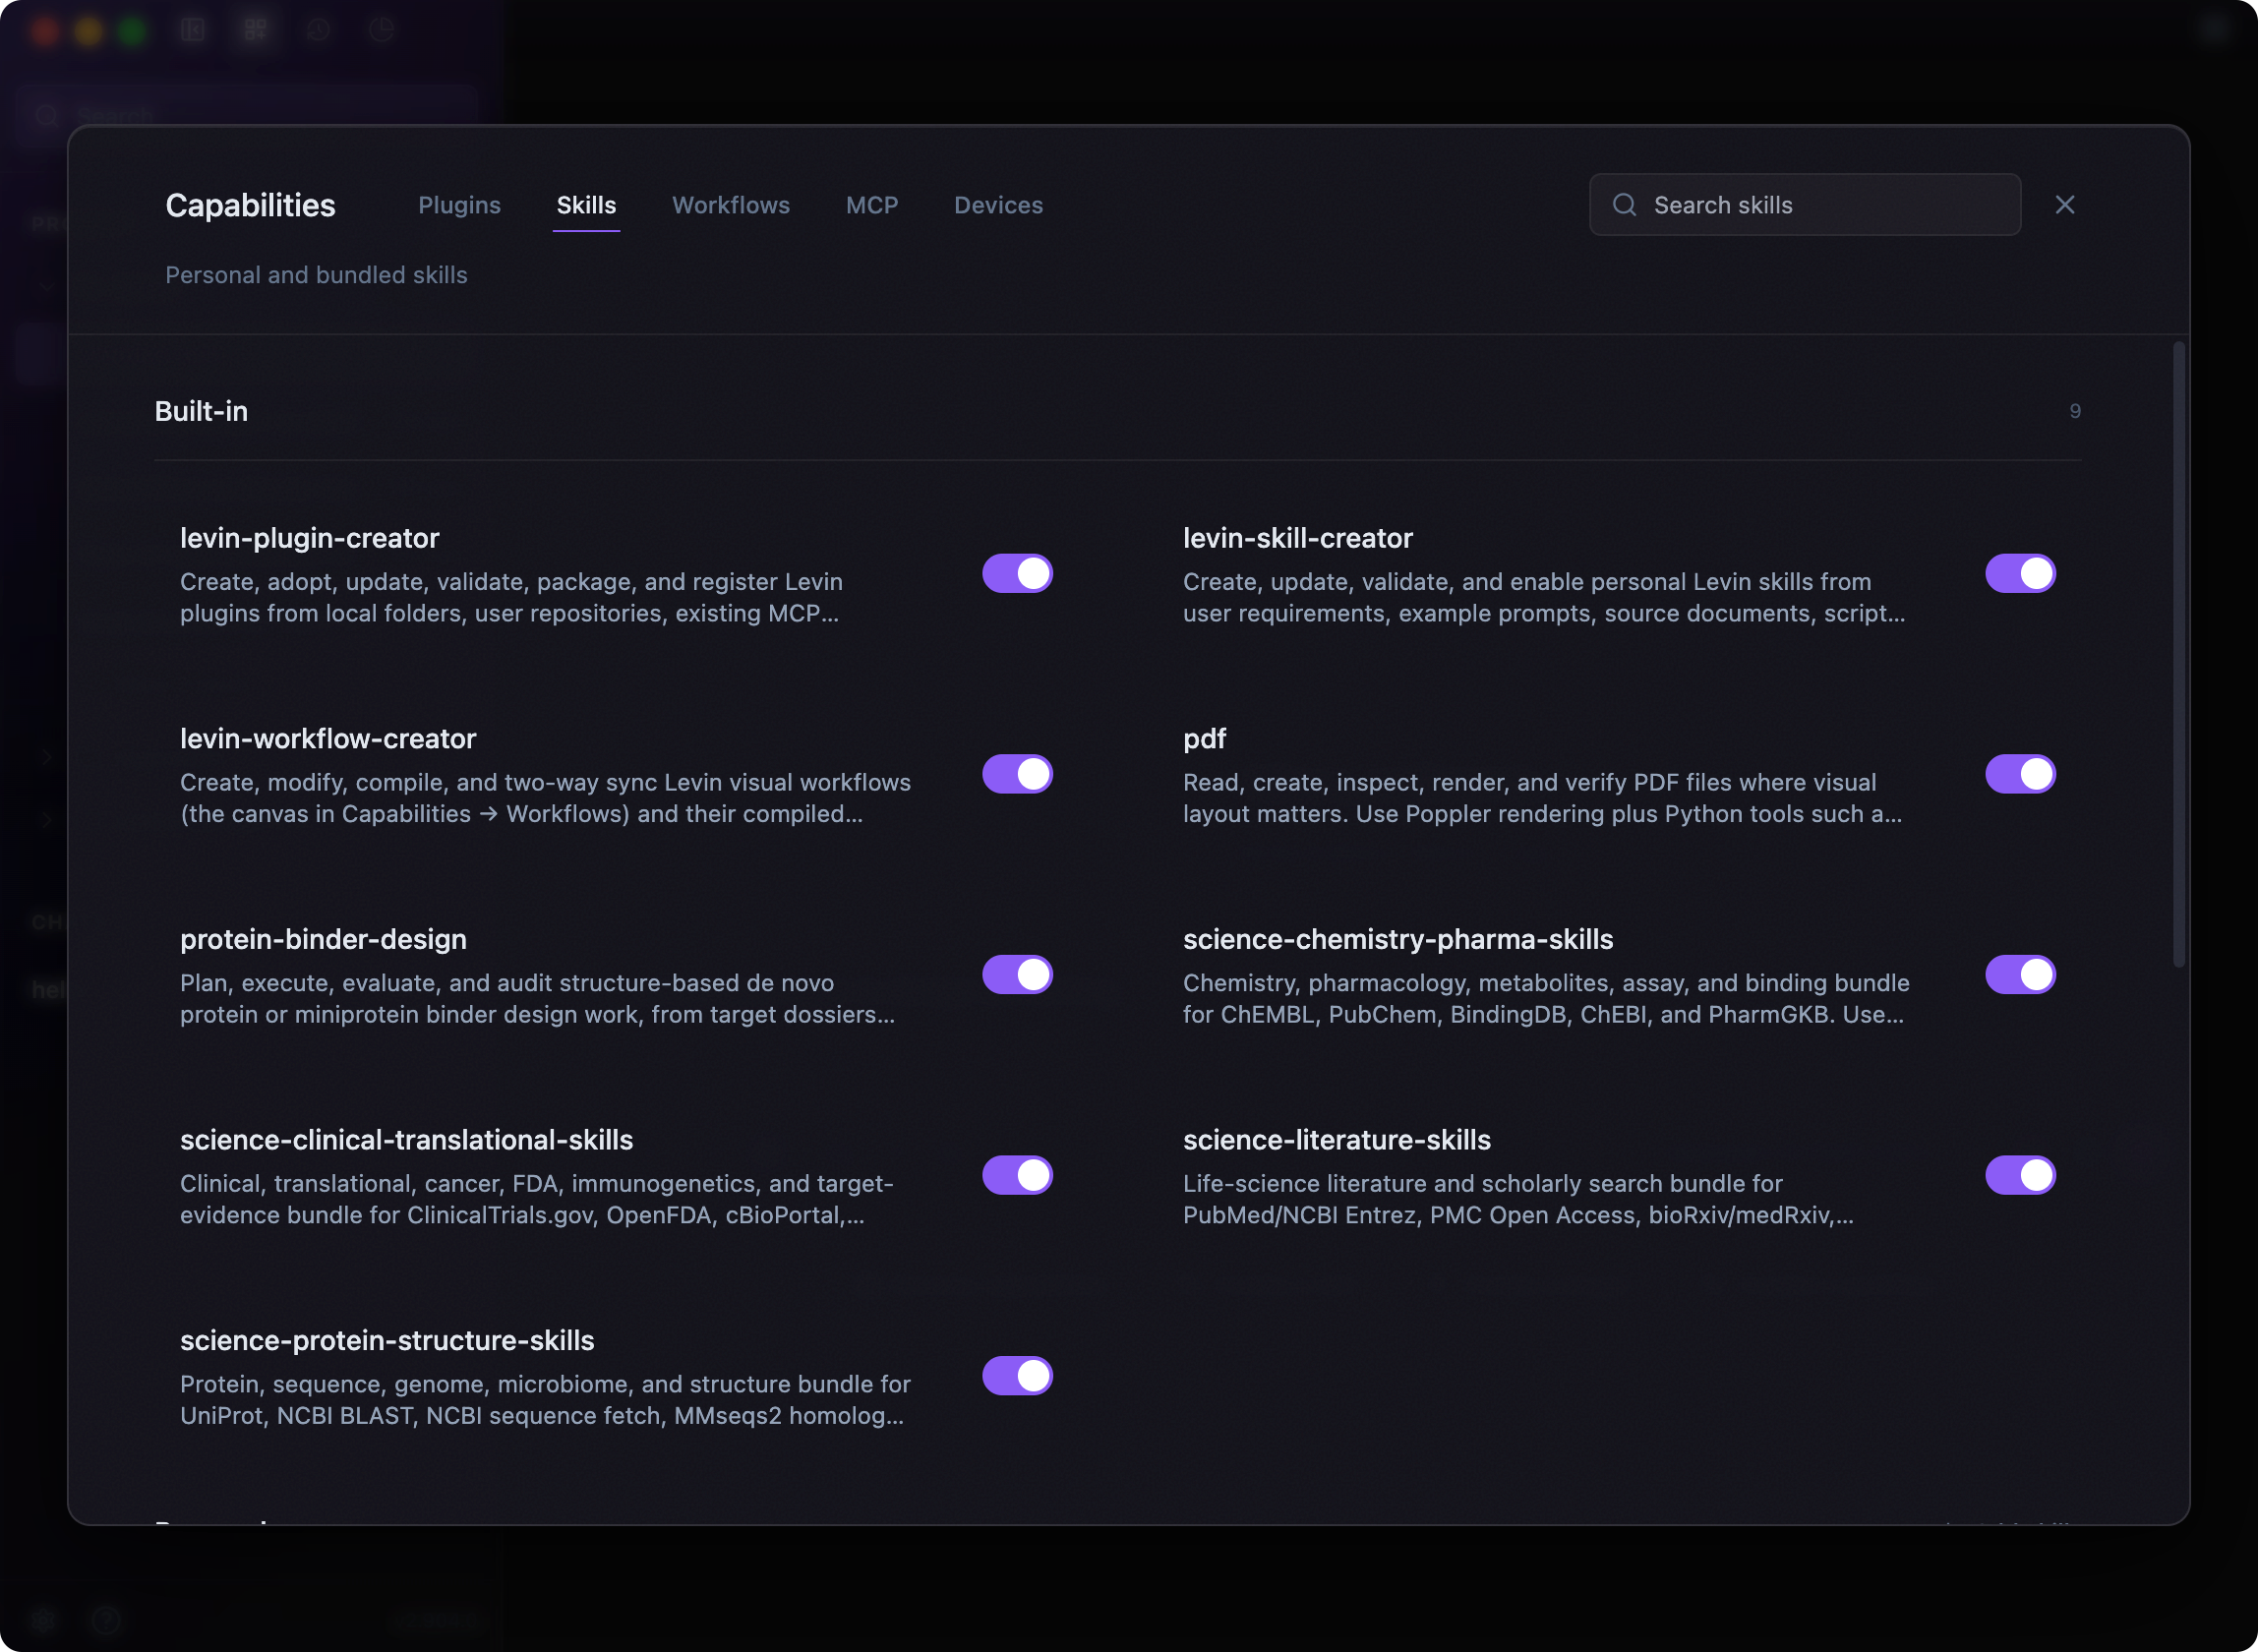
Task: Click the levin-plugin-creator skill name
Action: [x=310, y=538]
